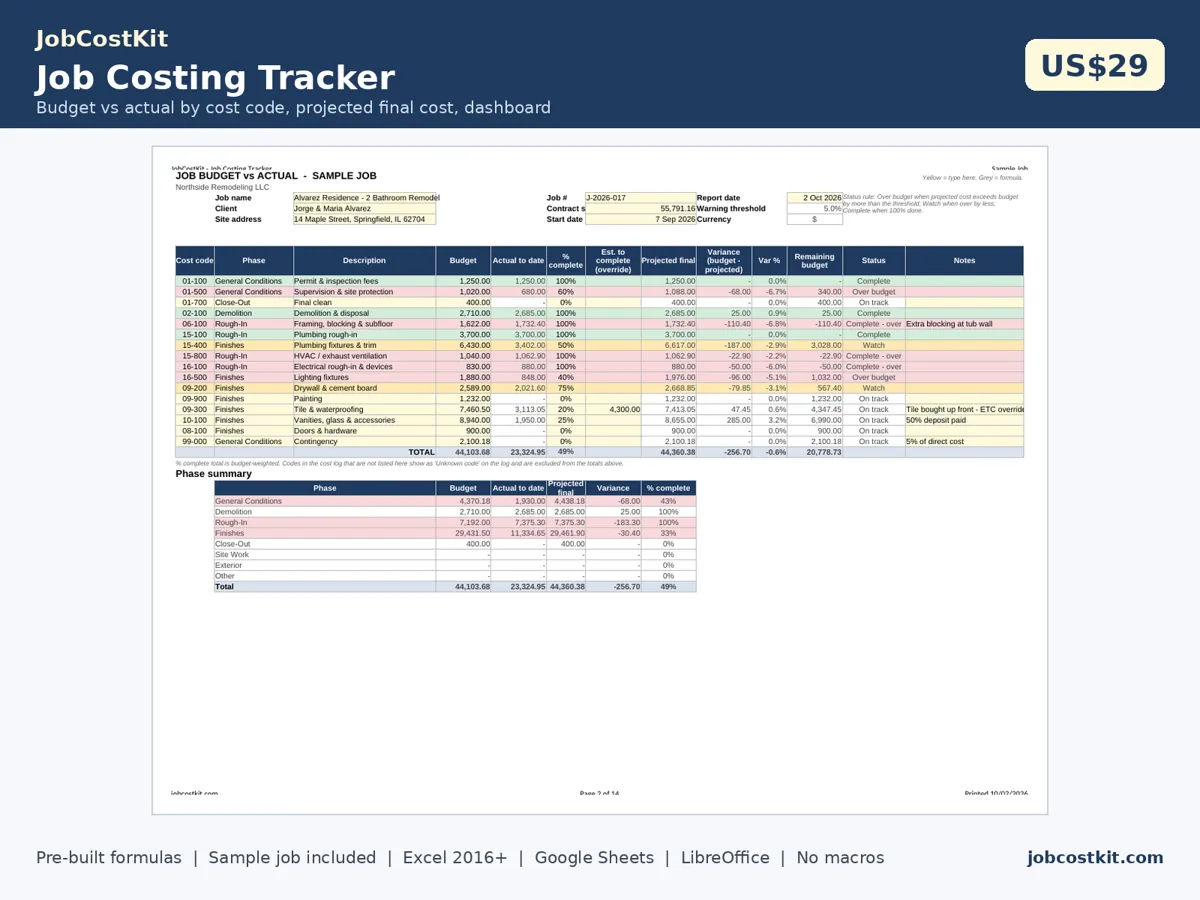
Task: Click the Status column header
Action: pos(874,261)
